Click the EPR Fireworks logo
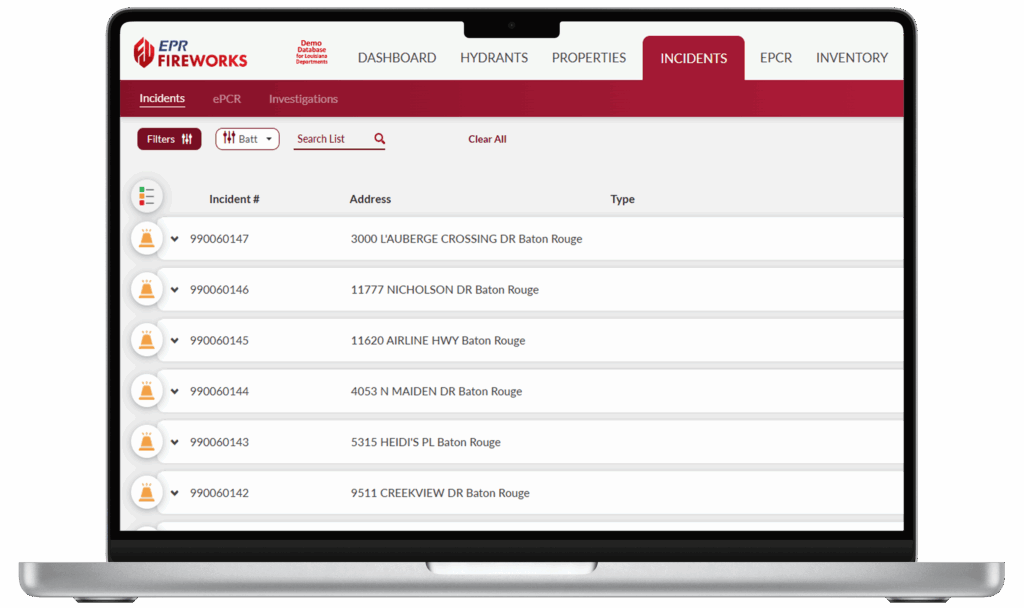Viewport: 1024px width, 608px height. coord(190,53)
